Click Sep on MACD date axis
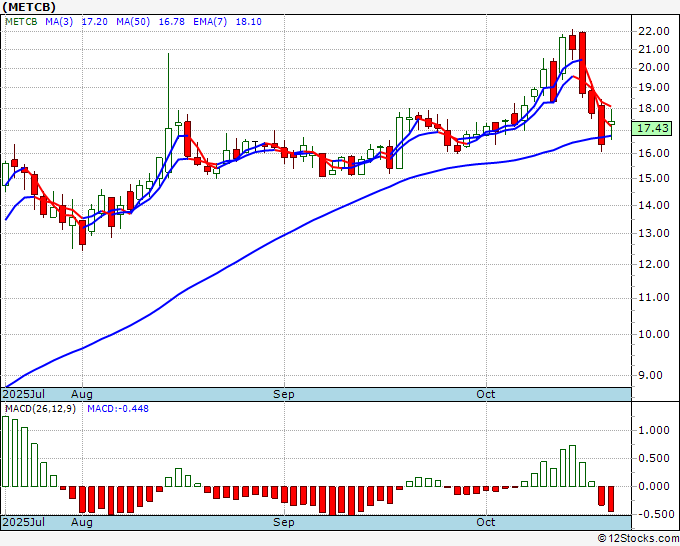Screen dimensions: 680x546 284,522
